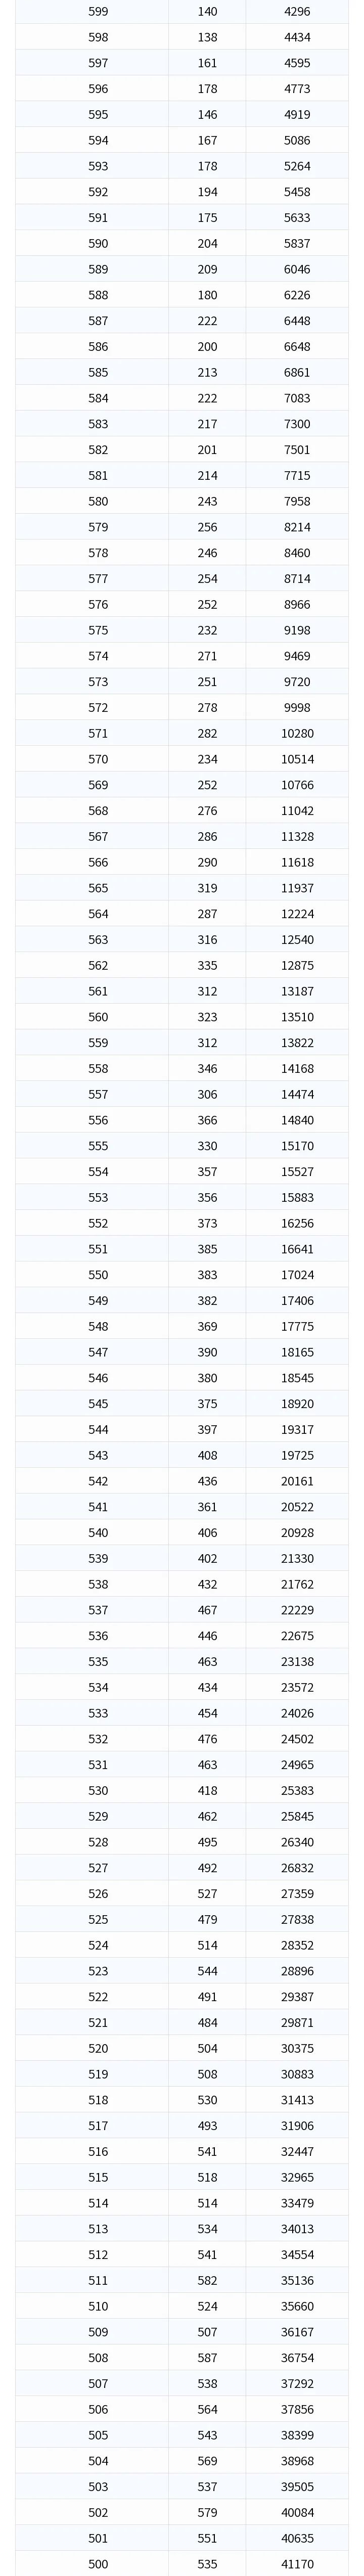This screenshot has height=2576, width=364.
Task: Select the score 570 cell
Action: pyautogui.click(x=98, y=760)
